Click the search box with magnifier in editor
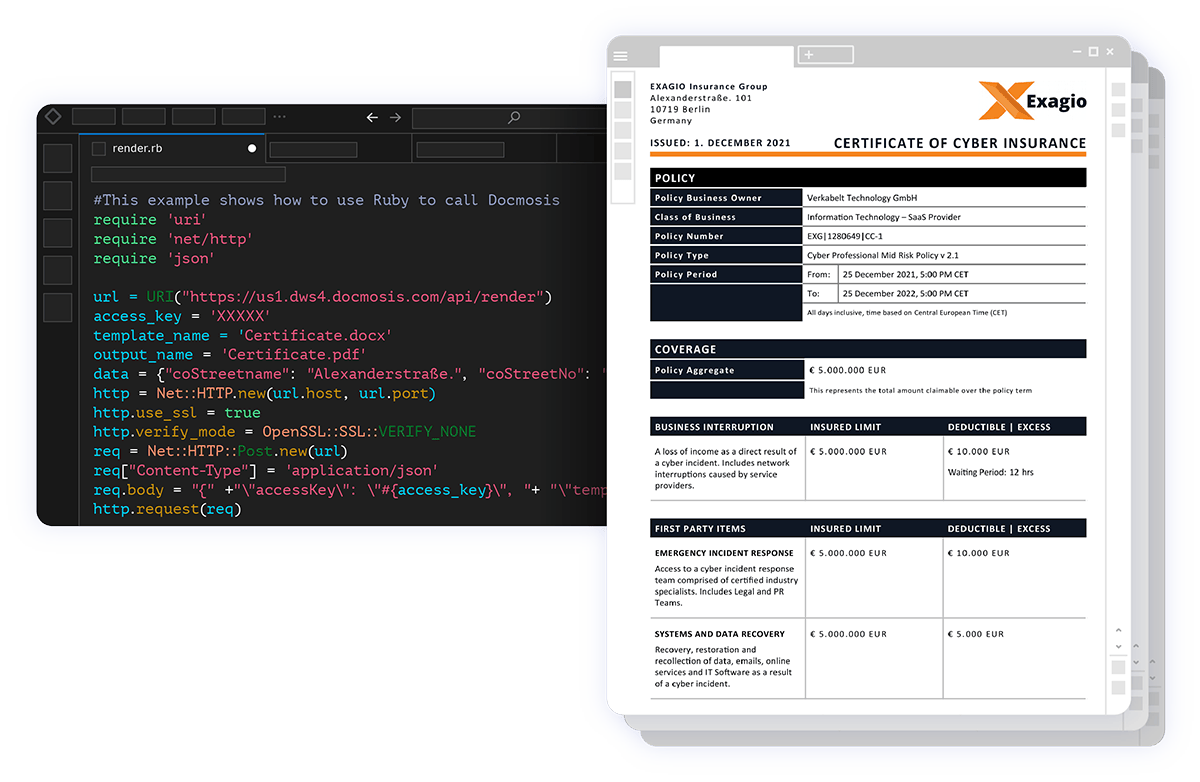The image size is (1200, 782). pyautogui.click(x=510, y=118)
